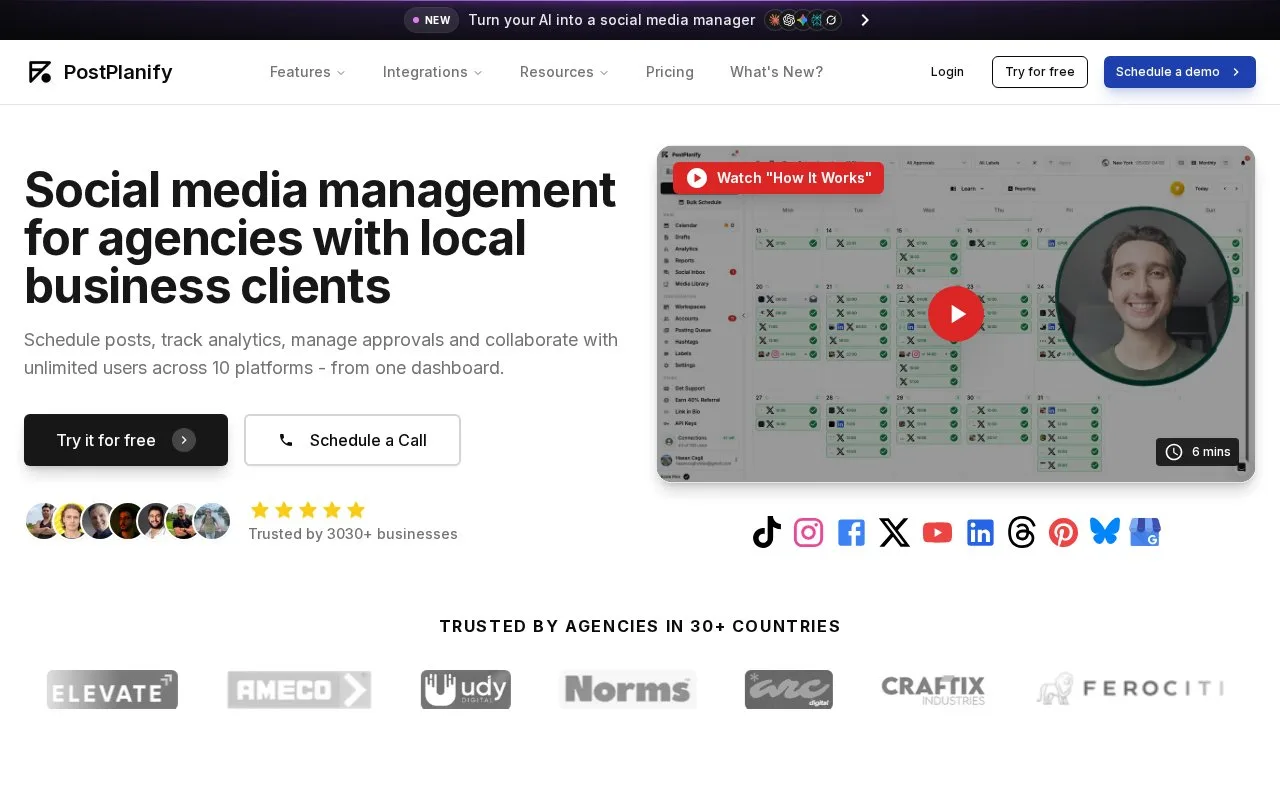Viewport: 1280px width, 800px height.
Task: Click the ELEVATE agency logo
Action: point(112,690)
